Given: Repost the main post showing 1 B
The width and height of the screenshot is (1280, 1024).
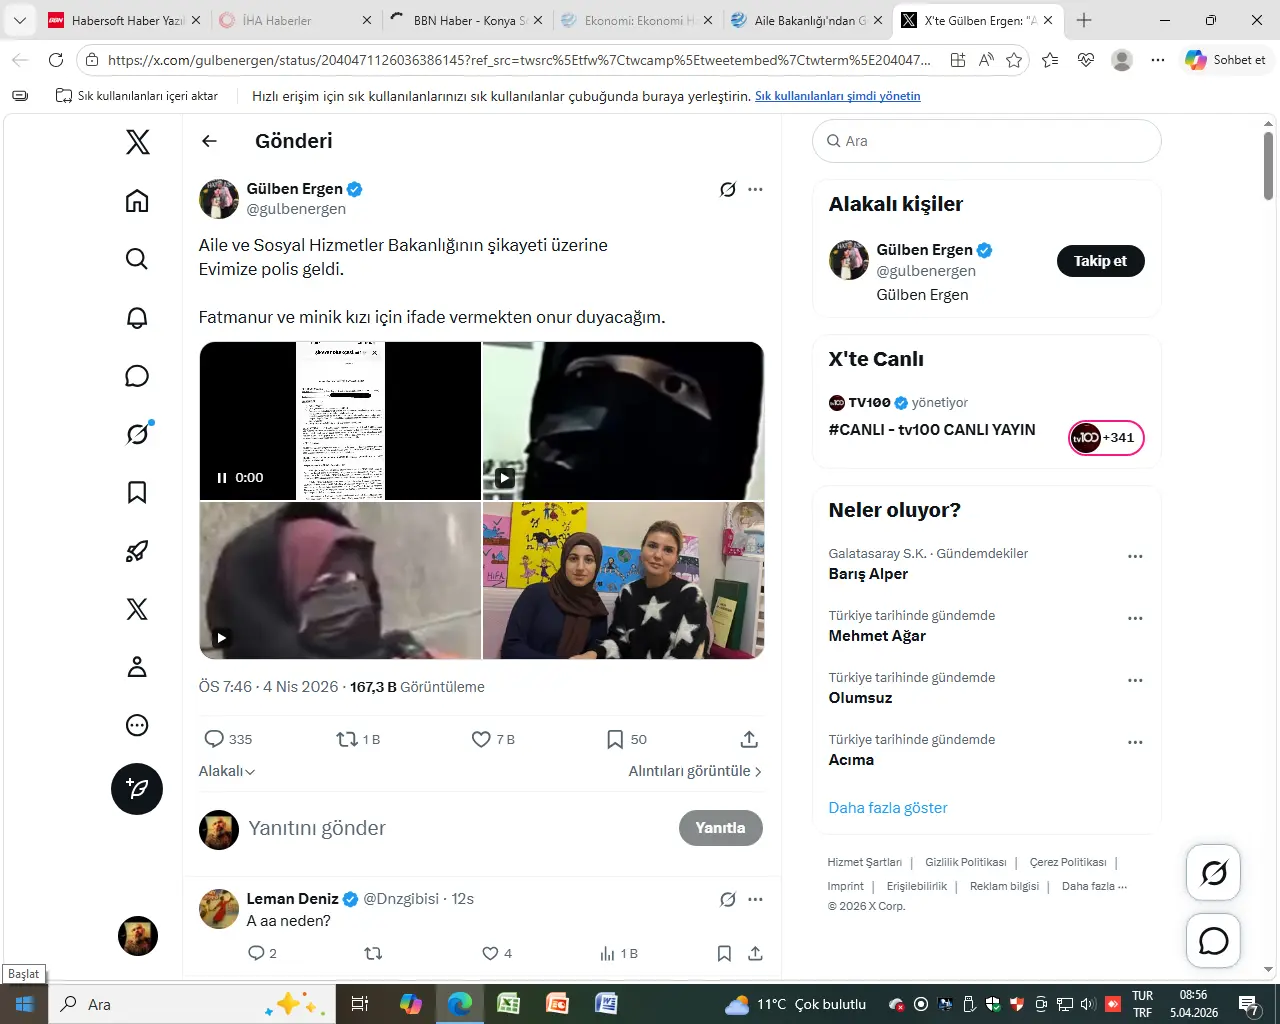Looking at the screenshot, I should [347, 739].
